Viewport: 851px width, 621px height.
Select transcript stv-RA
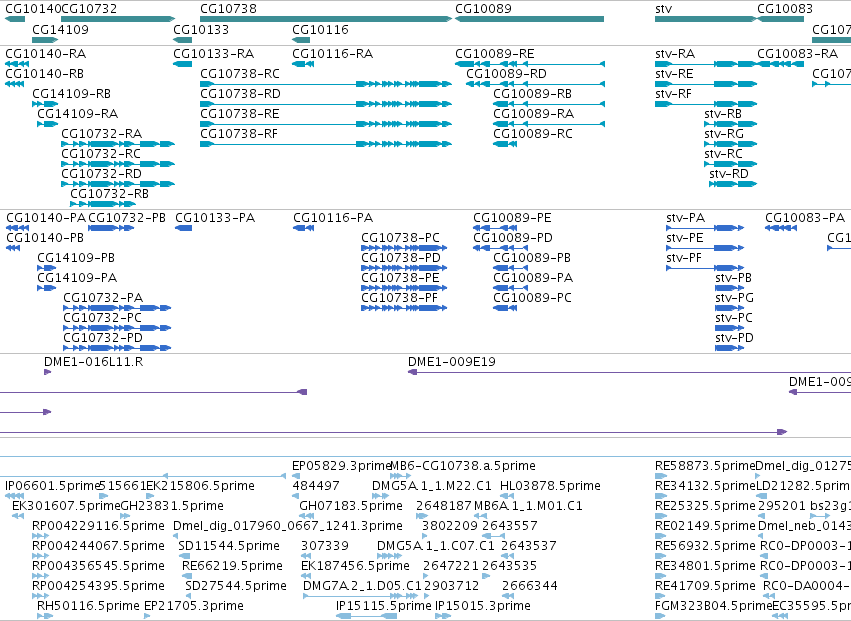pyautogui.click(x=675, y=54)
